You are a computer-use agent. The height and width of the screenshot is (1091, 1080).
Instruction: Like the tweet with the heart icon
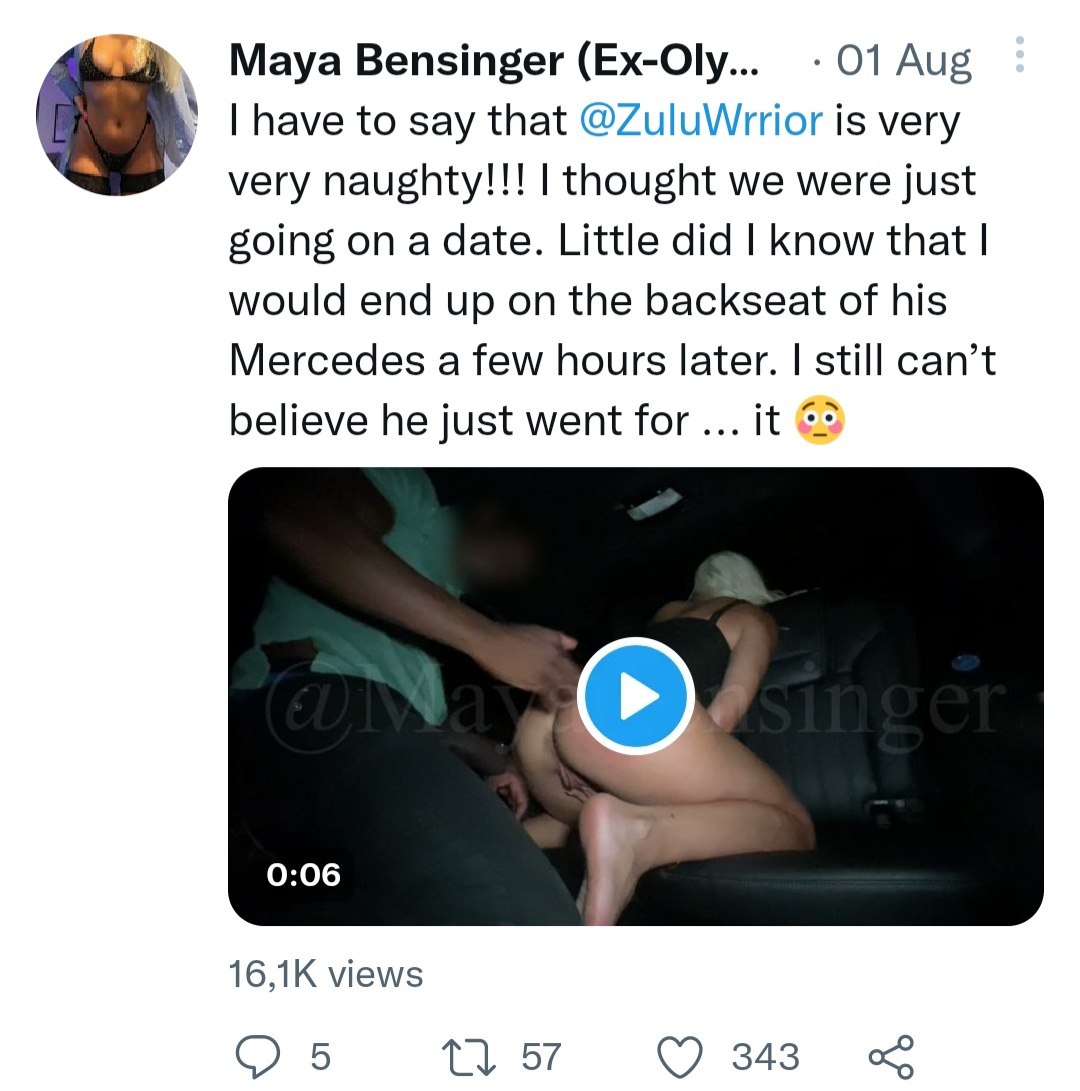(x=682, y=1056)
